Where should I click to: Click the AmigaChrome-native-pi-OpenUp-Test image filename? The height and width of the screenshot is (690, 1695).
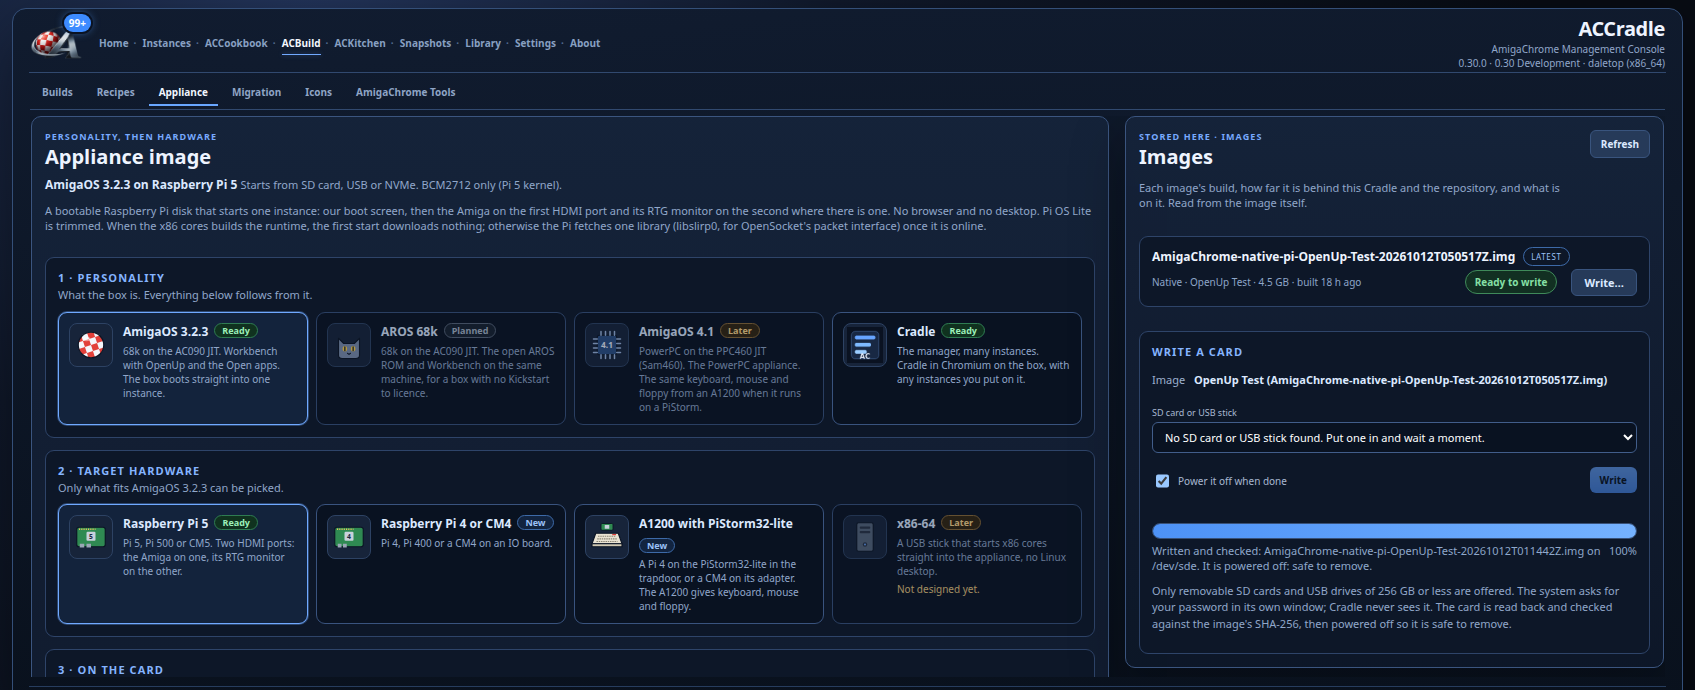click(1333, 257)
